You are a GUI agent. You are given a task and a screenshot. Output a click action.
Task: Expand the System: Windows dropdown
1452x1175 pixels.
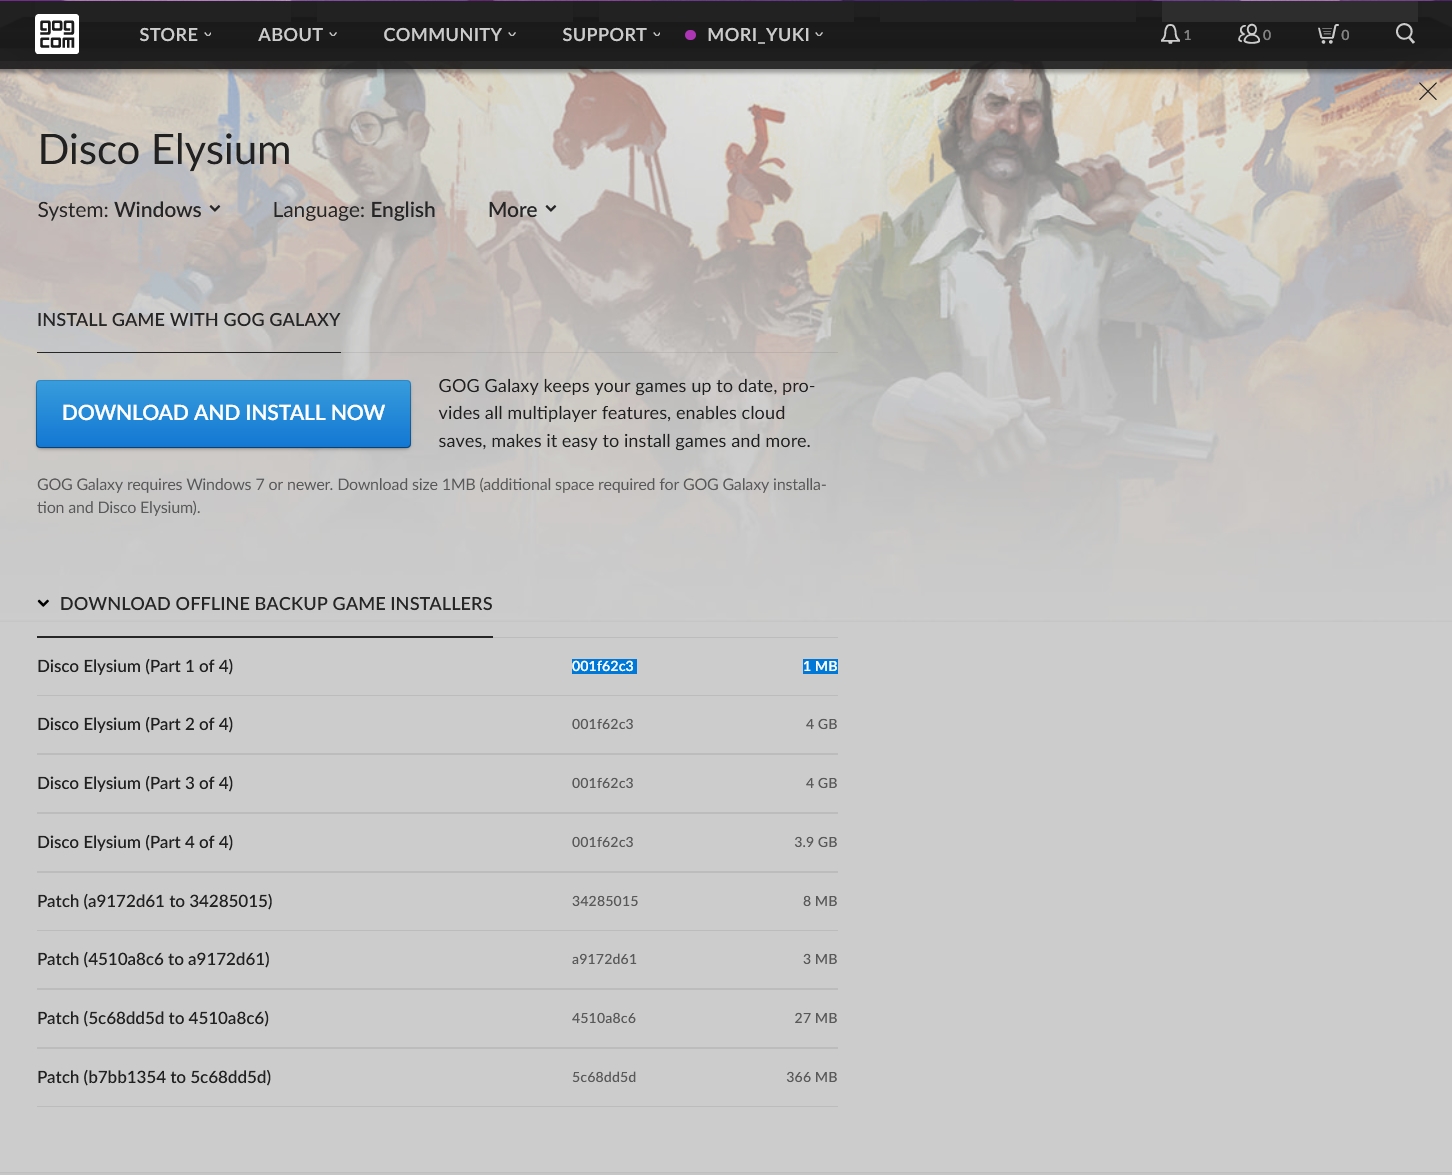(129, 210)
